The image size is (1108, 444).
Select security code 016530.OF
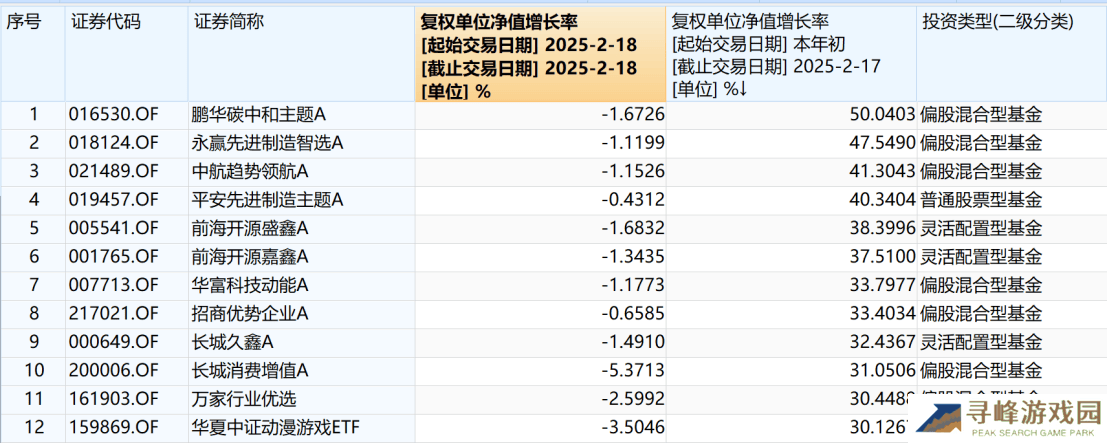pyautogui.click(x=114, y=115)
